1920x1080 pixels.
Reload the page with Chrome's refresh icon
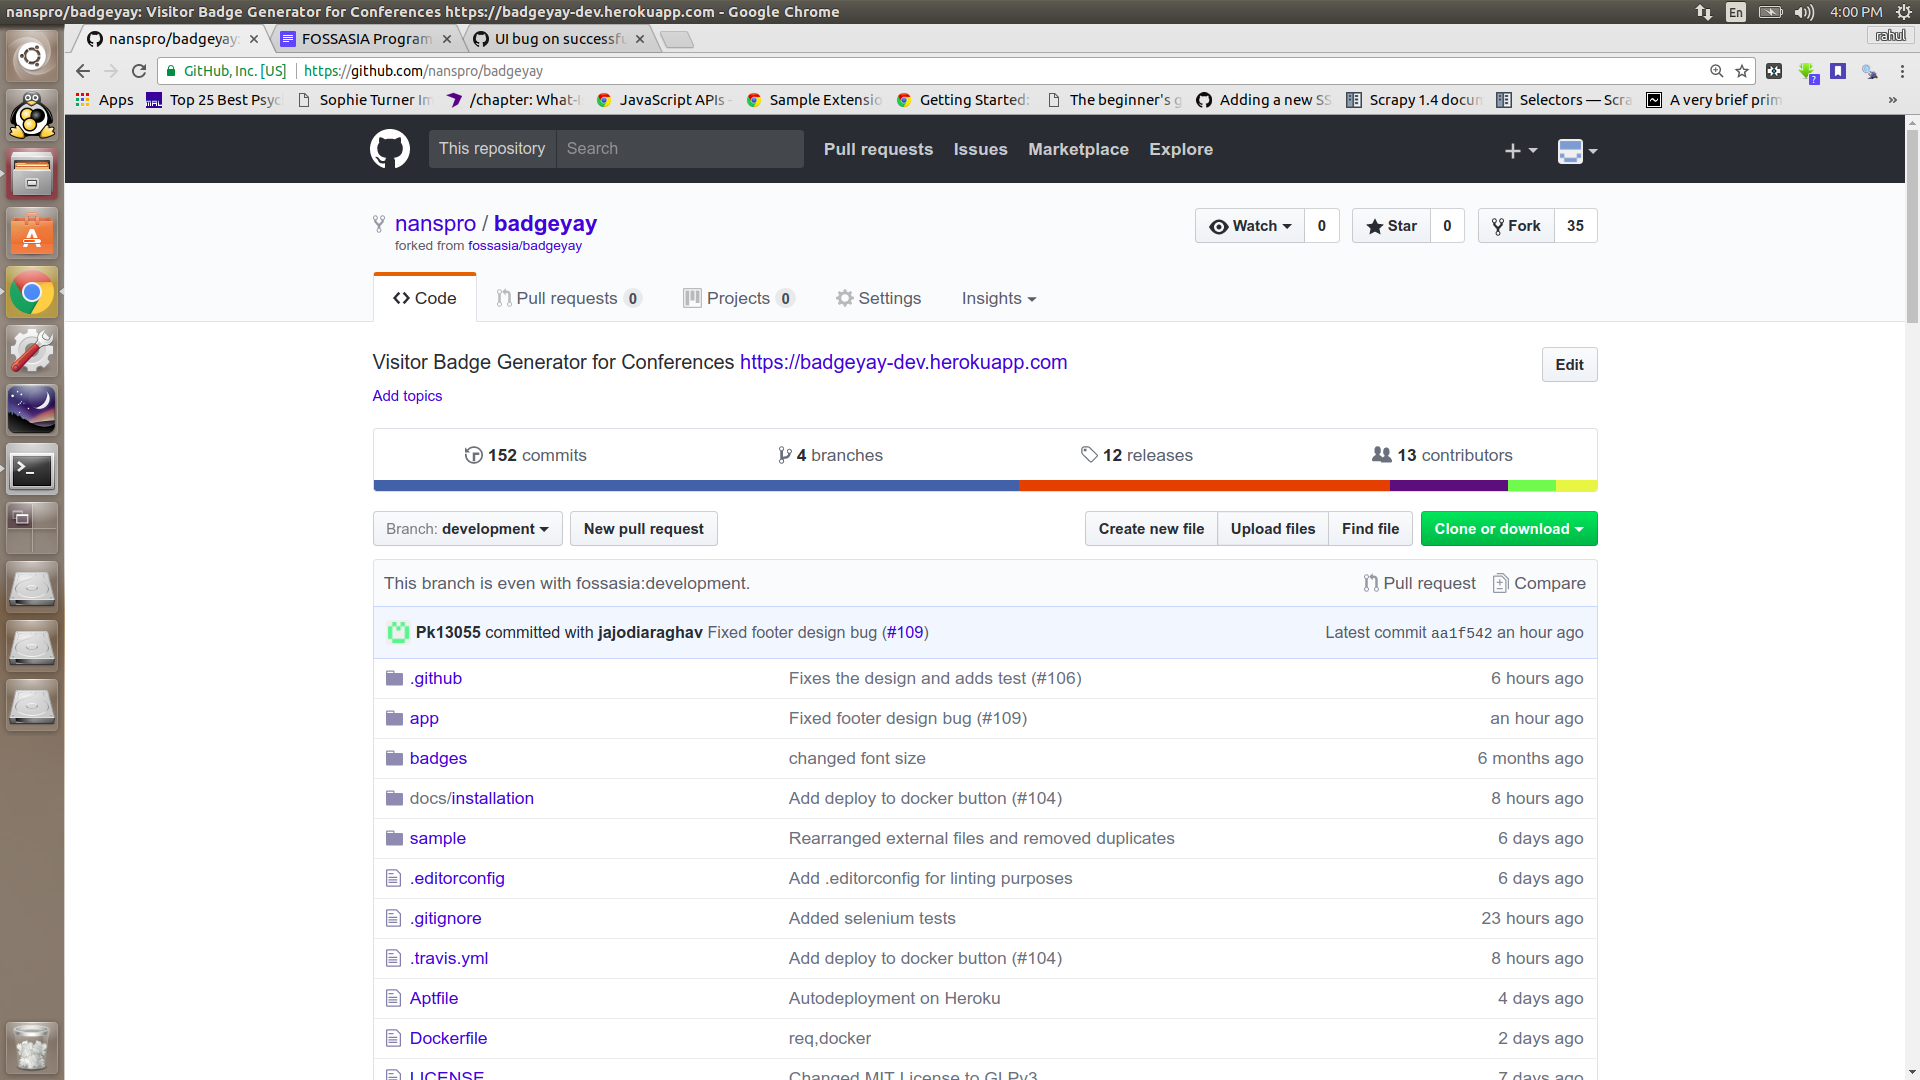[x=139, y=71]
